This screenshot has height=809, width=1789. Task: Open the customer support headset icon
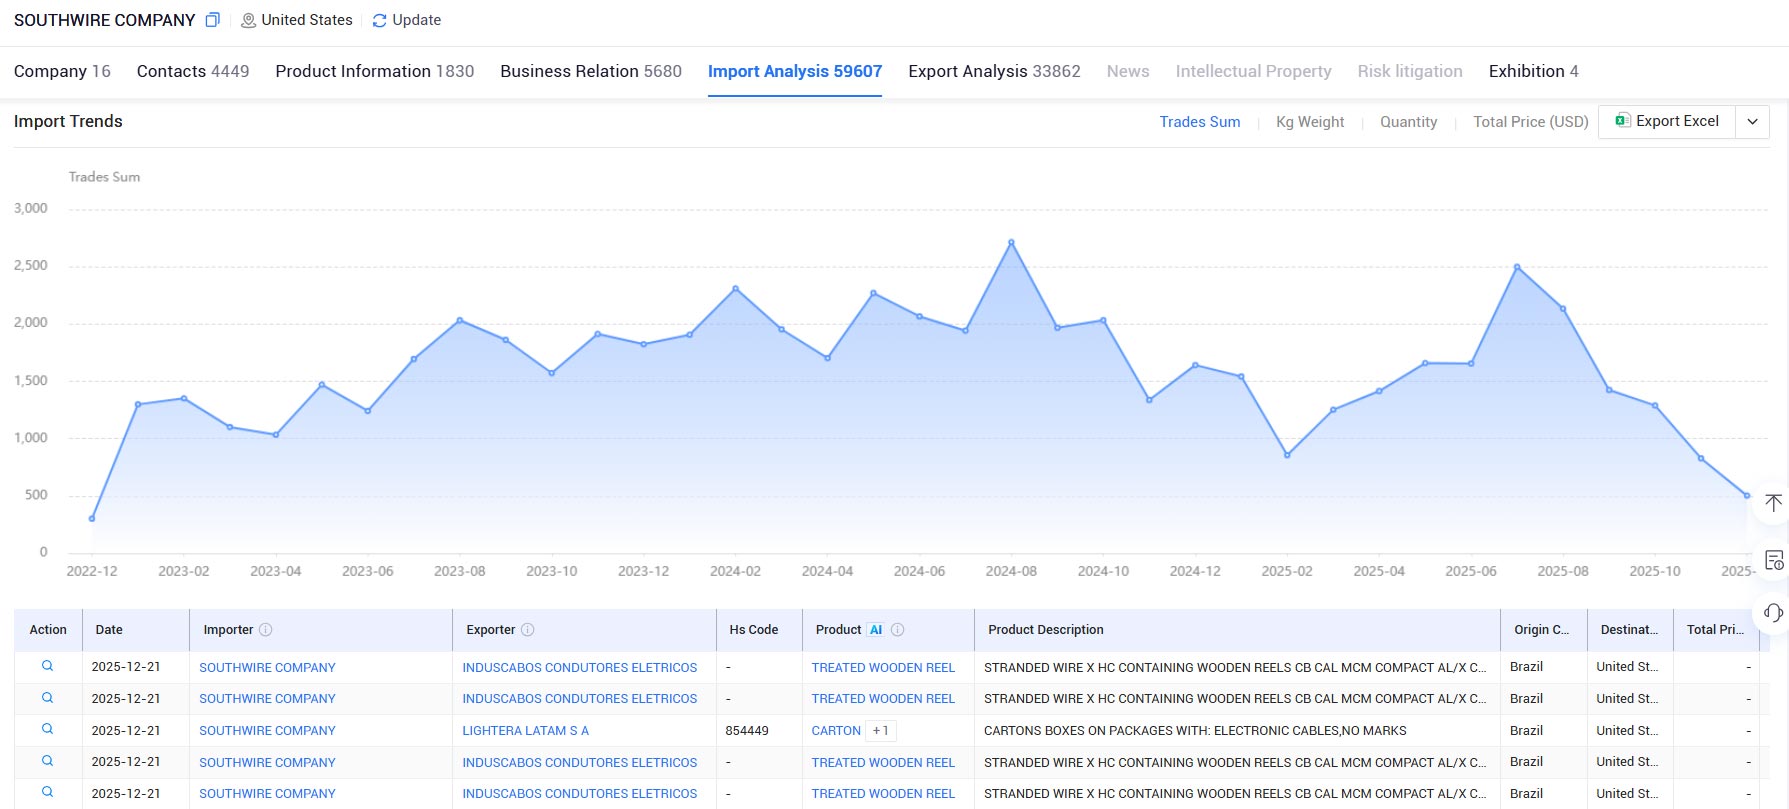(1773, 613)
